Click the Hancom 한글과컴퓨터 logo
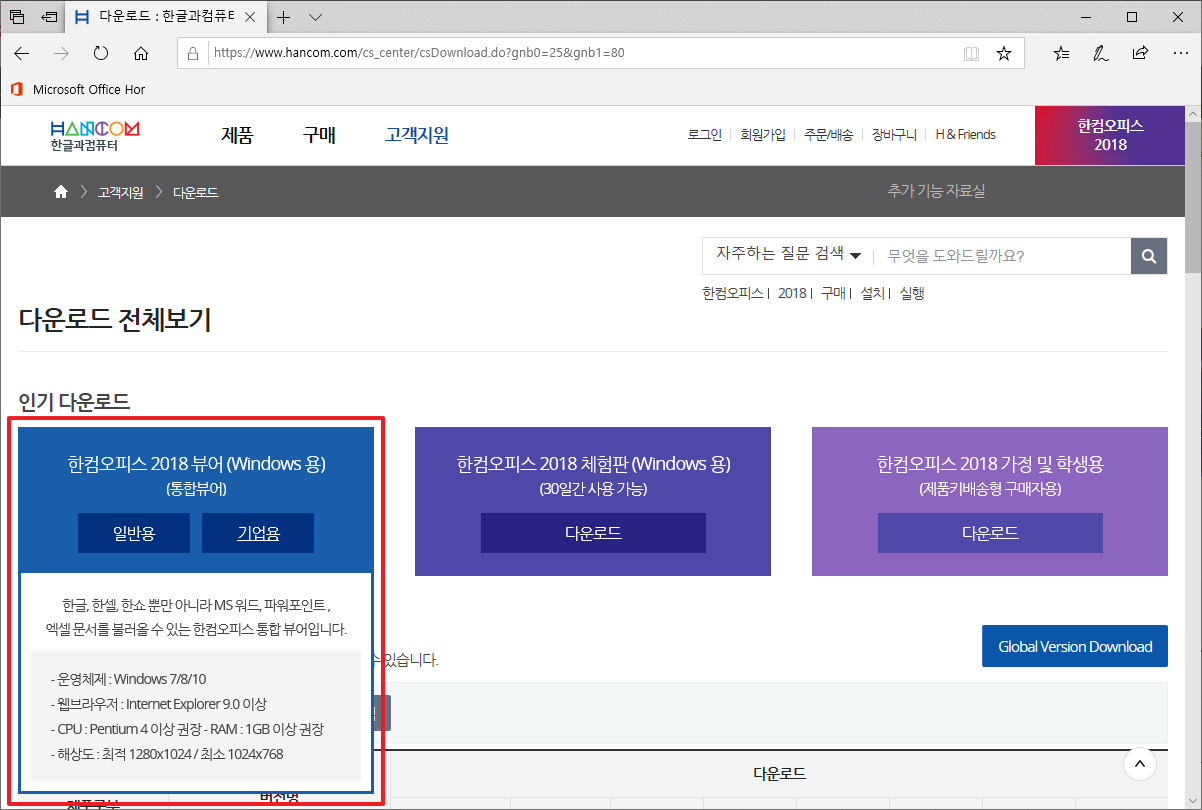 coord(94,135)
